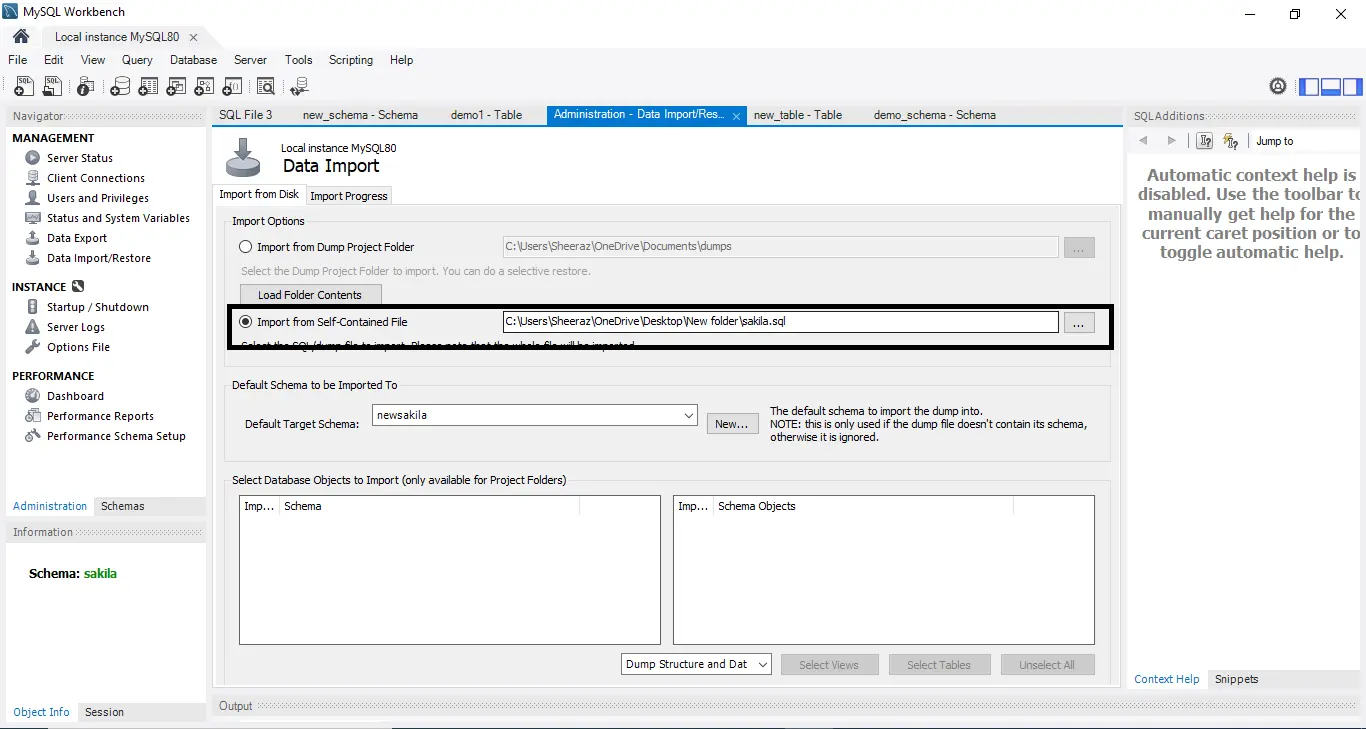The width and height of the screenshot is (1366, 729).
Task: Toggle the bottom output panel view
Action: tap(1331, 87)
